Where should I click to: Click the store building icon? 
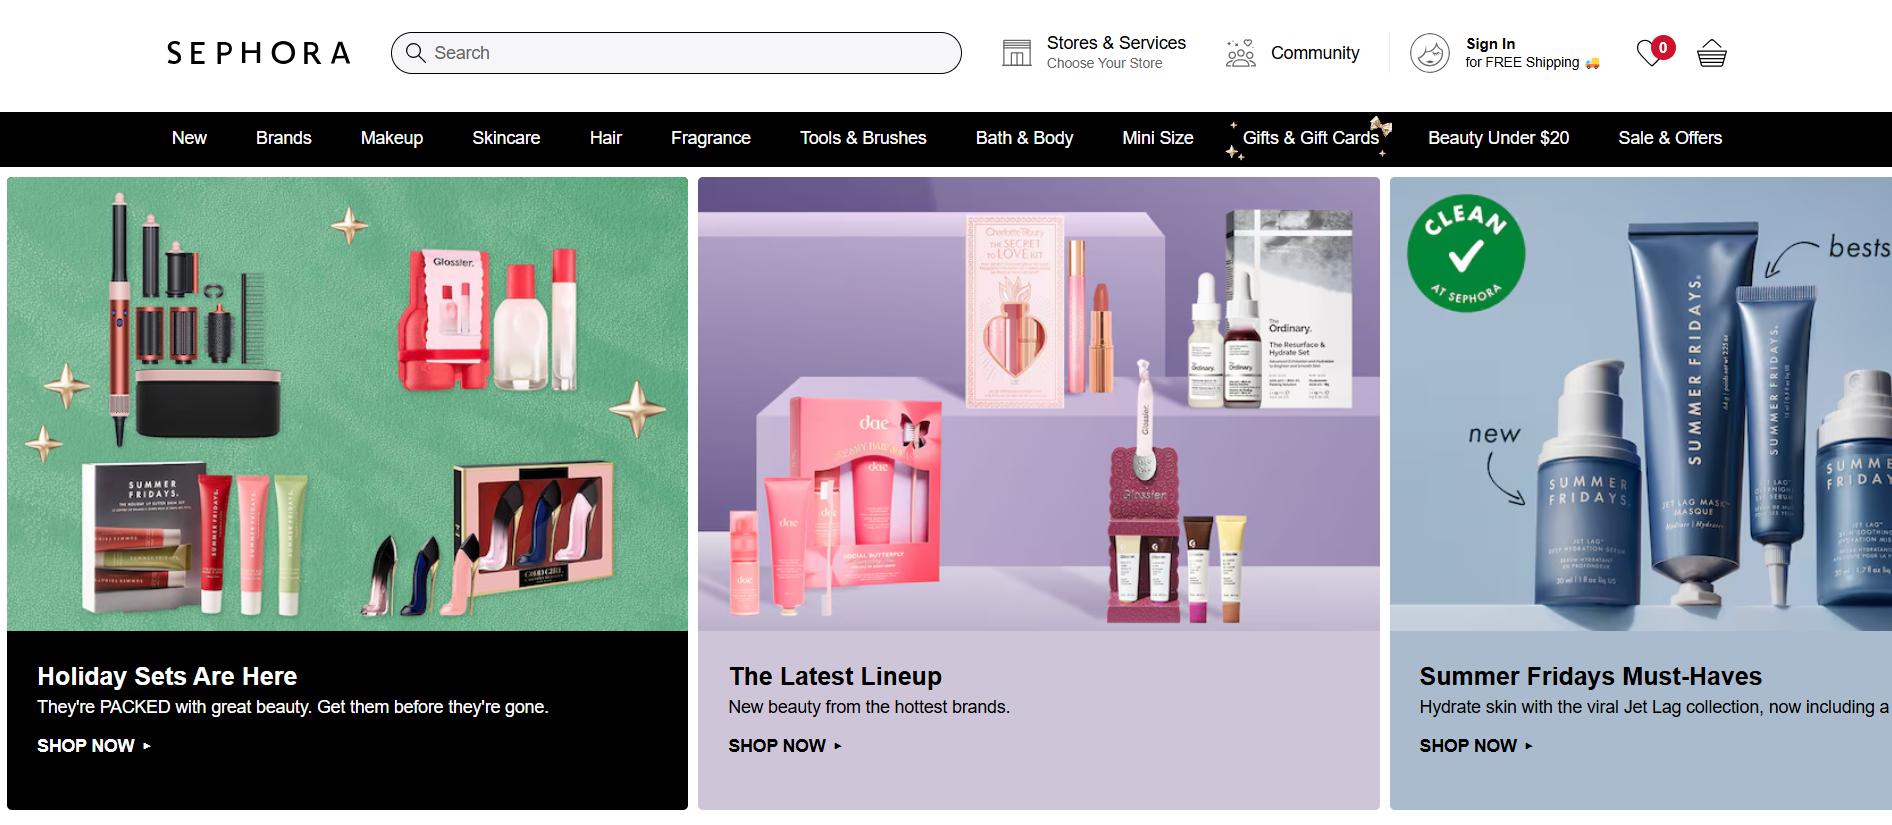[1017, 53]
